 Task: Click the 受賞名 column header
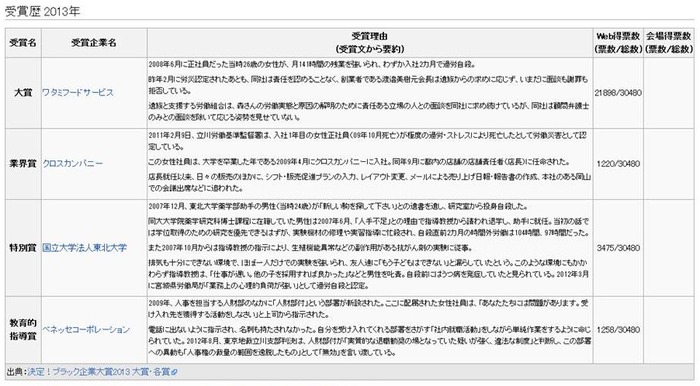click(23, 43)
